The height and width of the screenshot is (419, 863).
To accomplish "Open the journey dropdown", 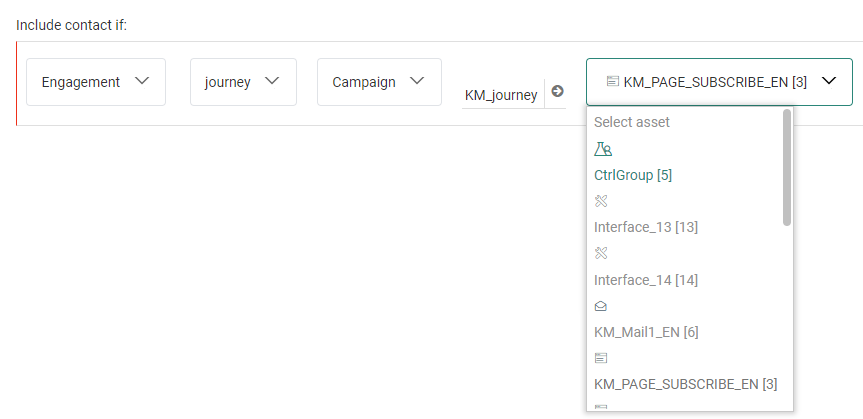I will [x=243, y=82].
